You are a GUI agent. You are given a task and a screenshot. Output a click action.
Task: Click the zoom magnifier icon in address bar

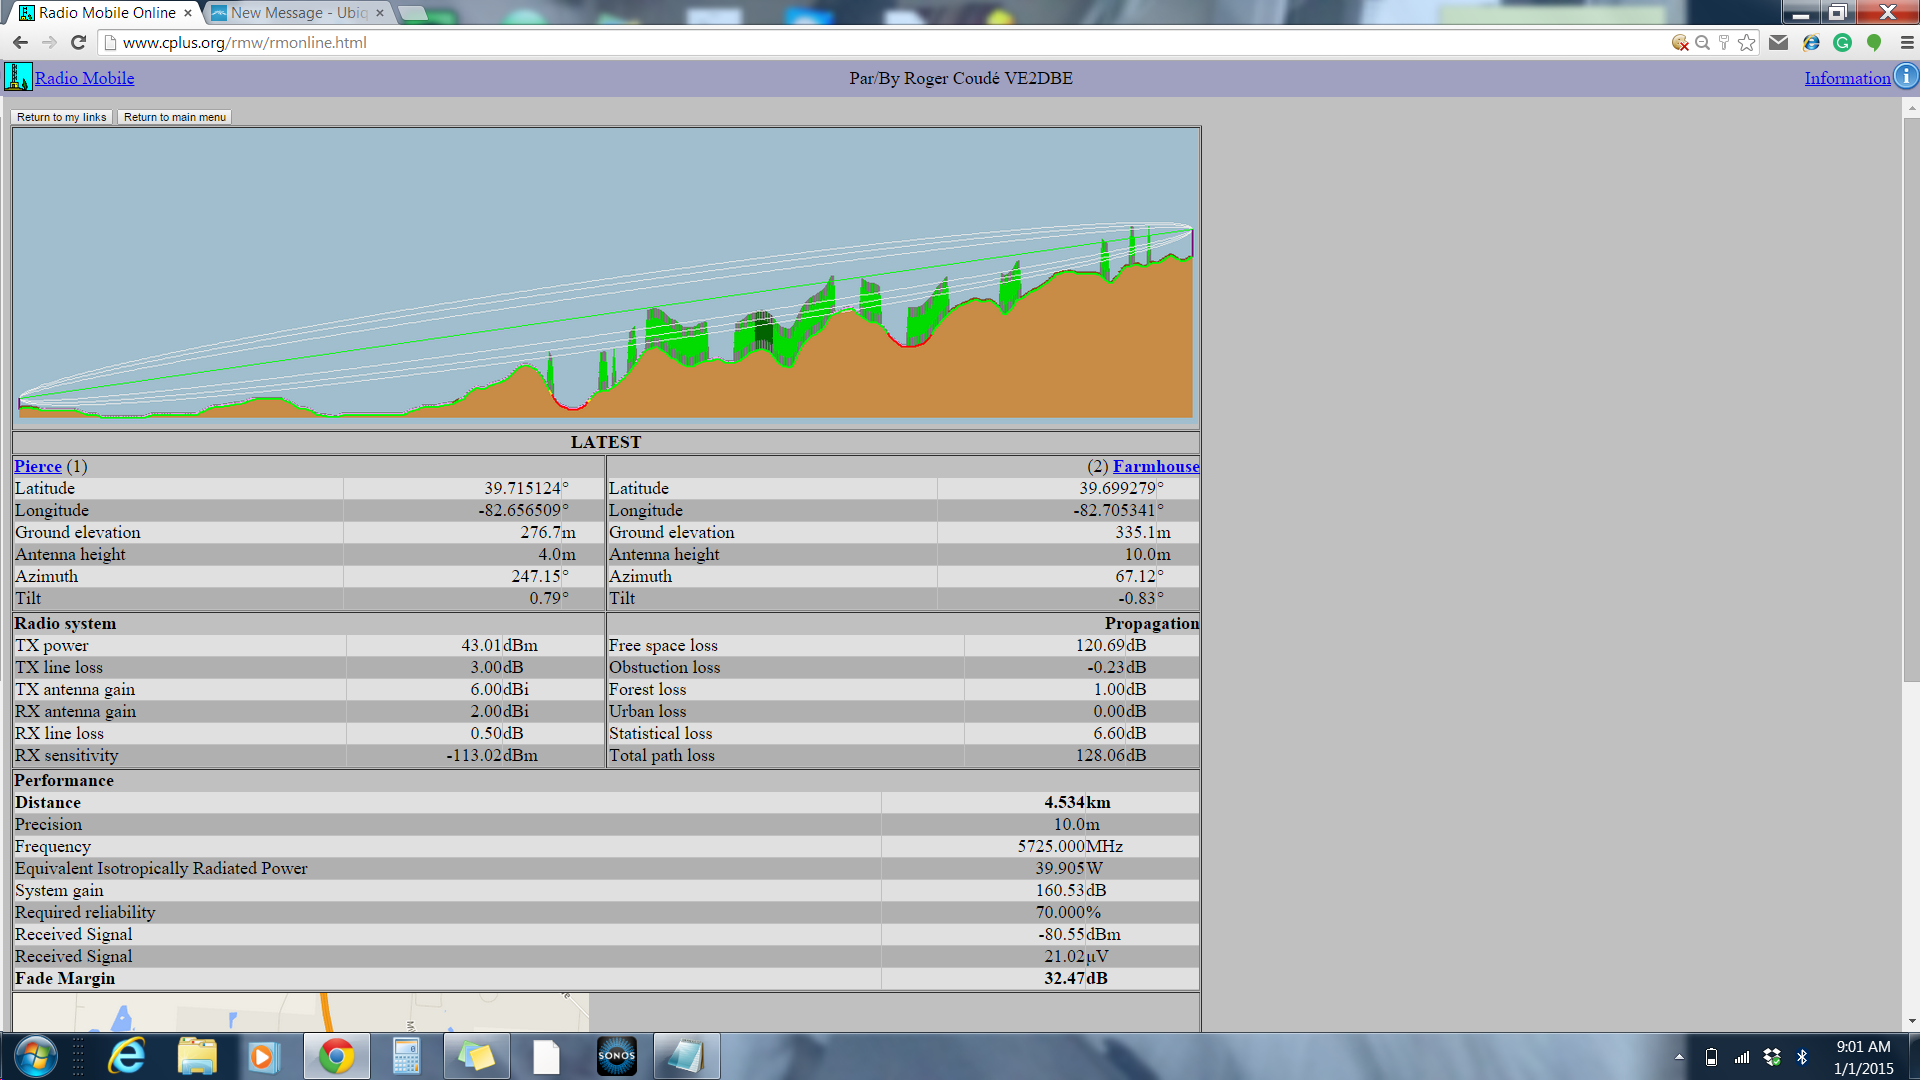[1702, 43]
